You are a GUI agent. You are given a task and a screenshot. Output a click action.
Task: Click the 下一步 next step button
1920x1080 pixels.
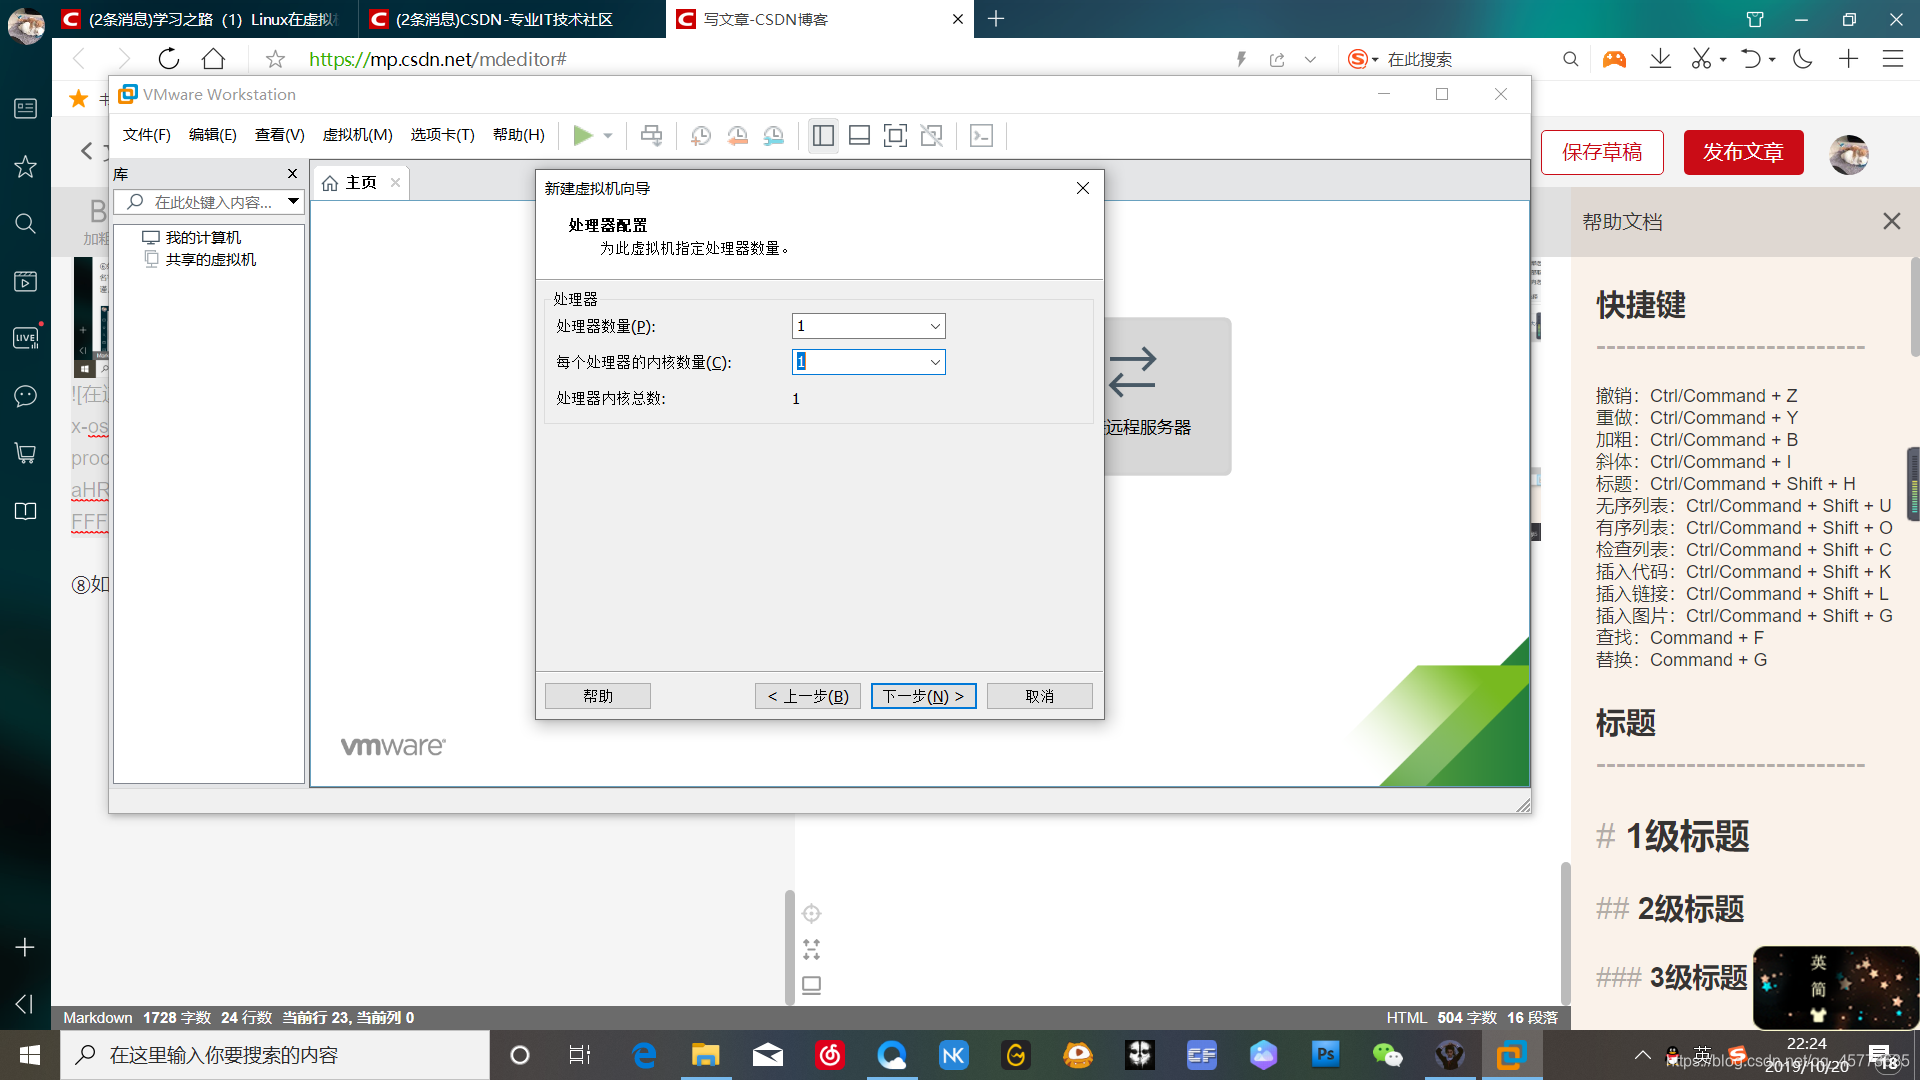(x=923, y=695)
